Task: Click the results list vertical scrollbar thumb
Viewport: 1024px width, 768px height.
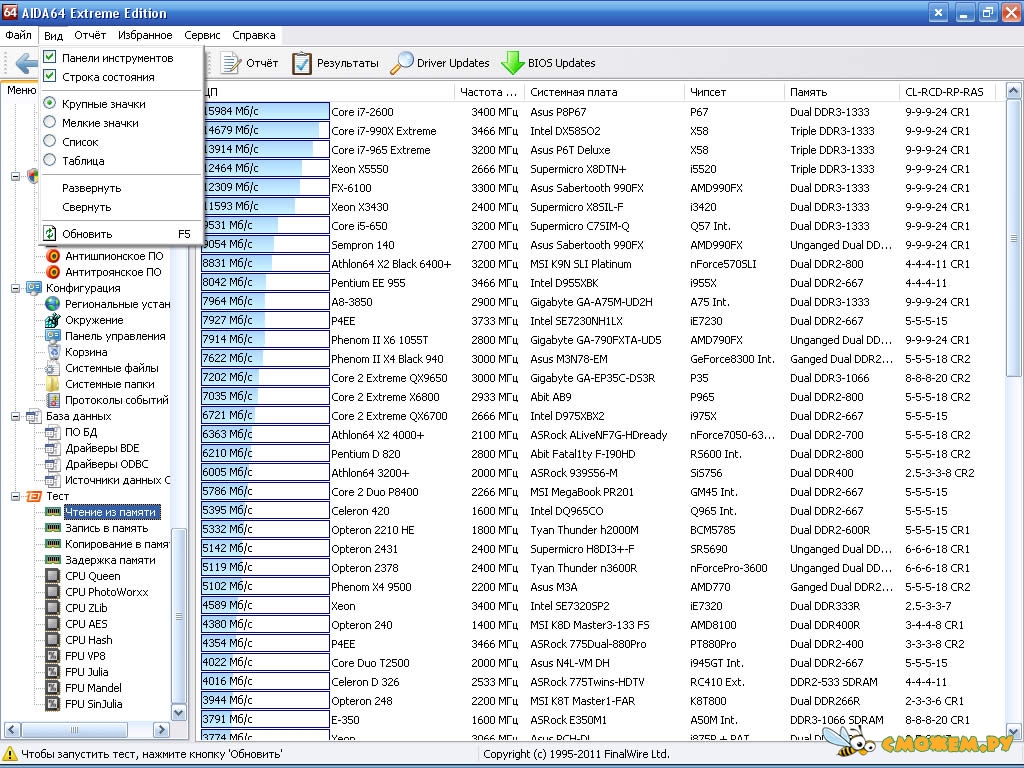Action: (1014, 238)
